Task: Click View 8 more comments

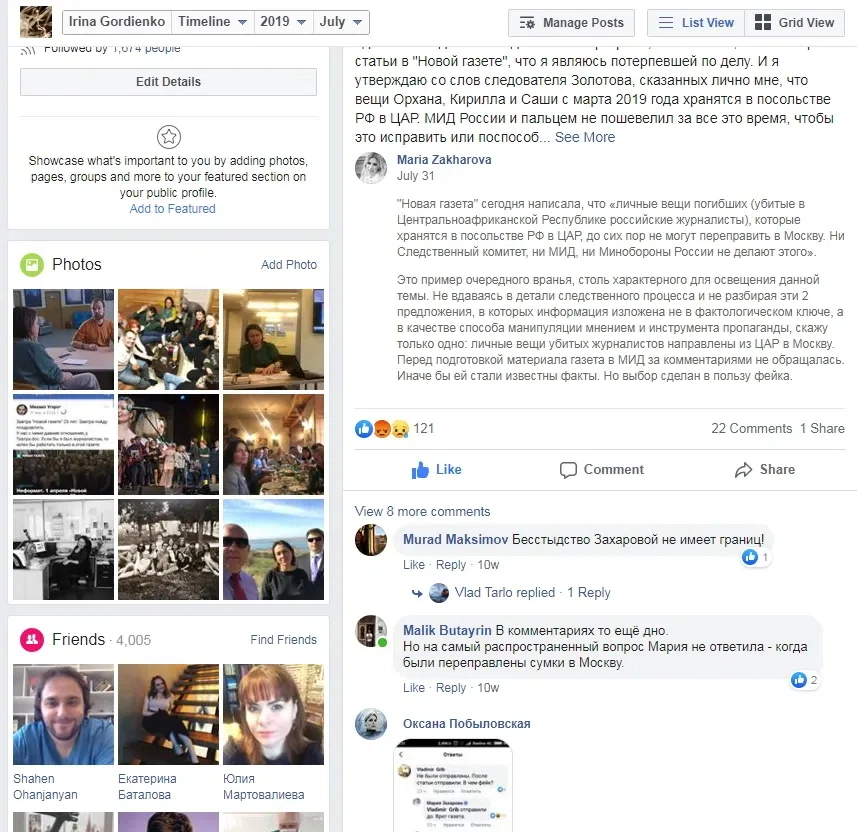Action: 422,512
